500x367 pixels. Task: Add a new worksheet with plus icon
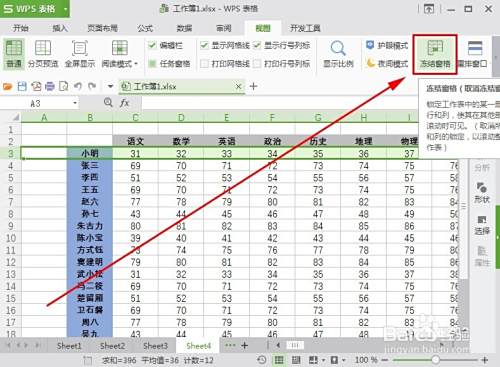[244, 345]
